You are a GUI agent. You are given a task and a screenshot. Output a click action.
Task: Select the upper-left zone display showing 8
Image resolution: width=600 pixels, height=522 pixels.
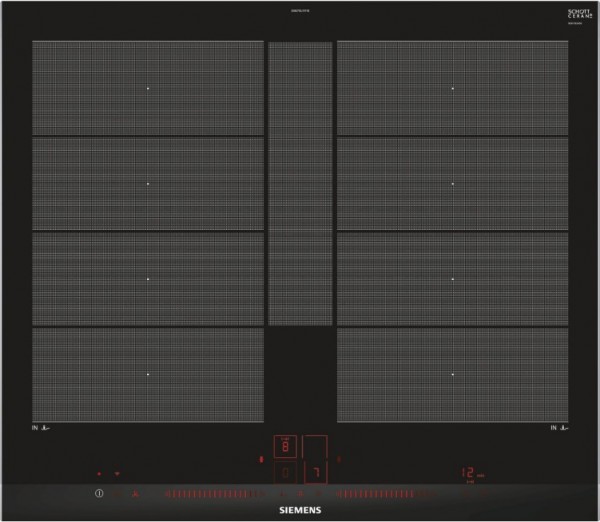pyautogui.click(x=285, y=446)
